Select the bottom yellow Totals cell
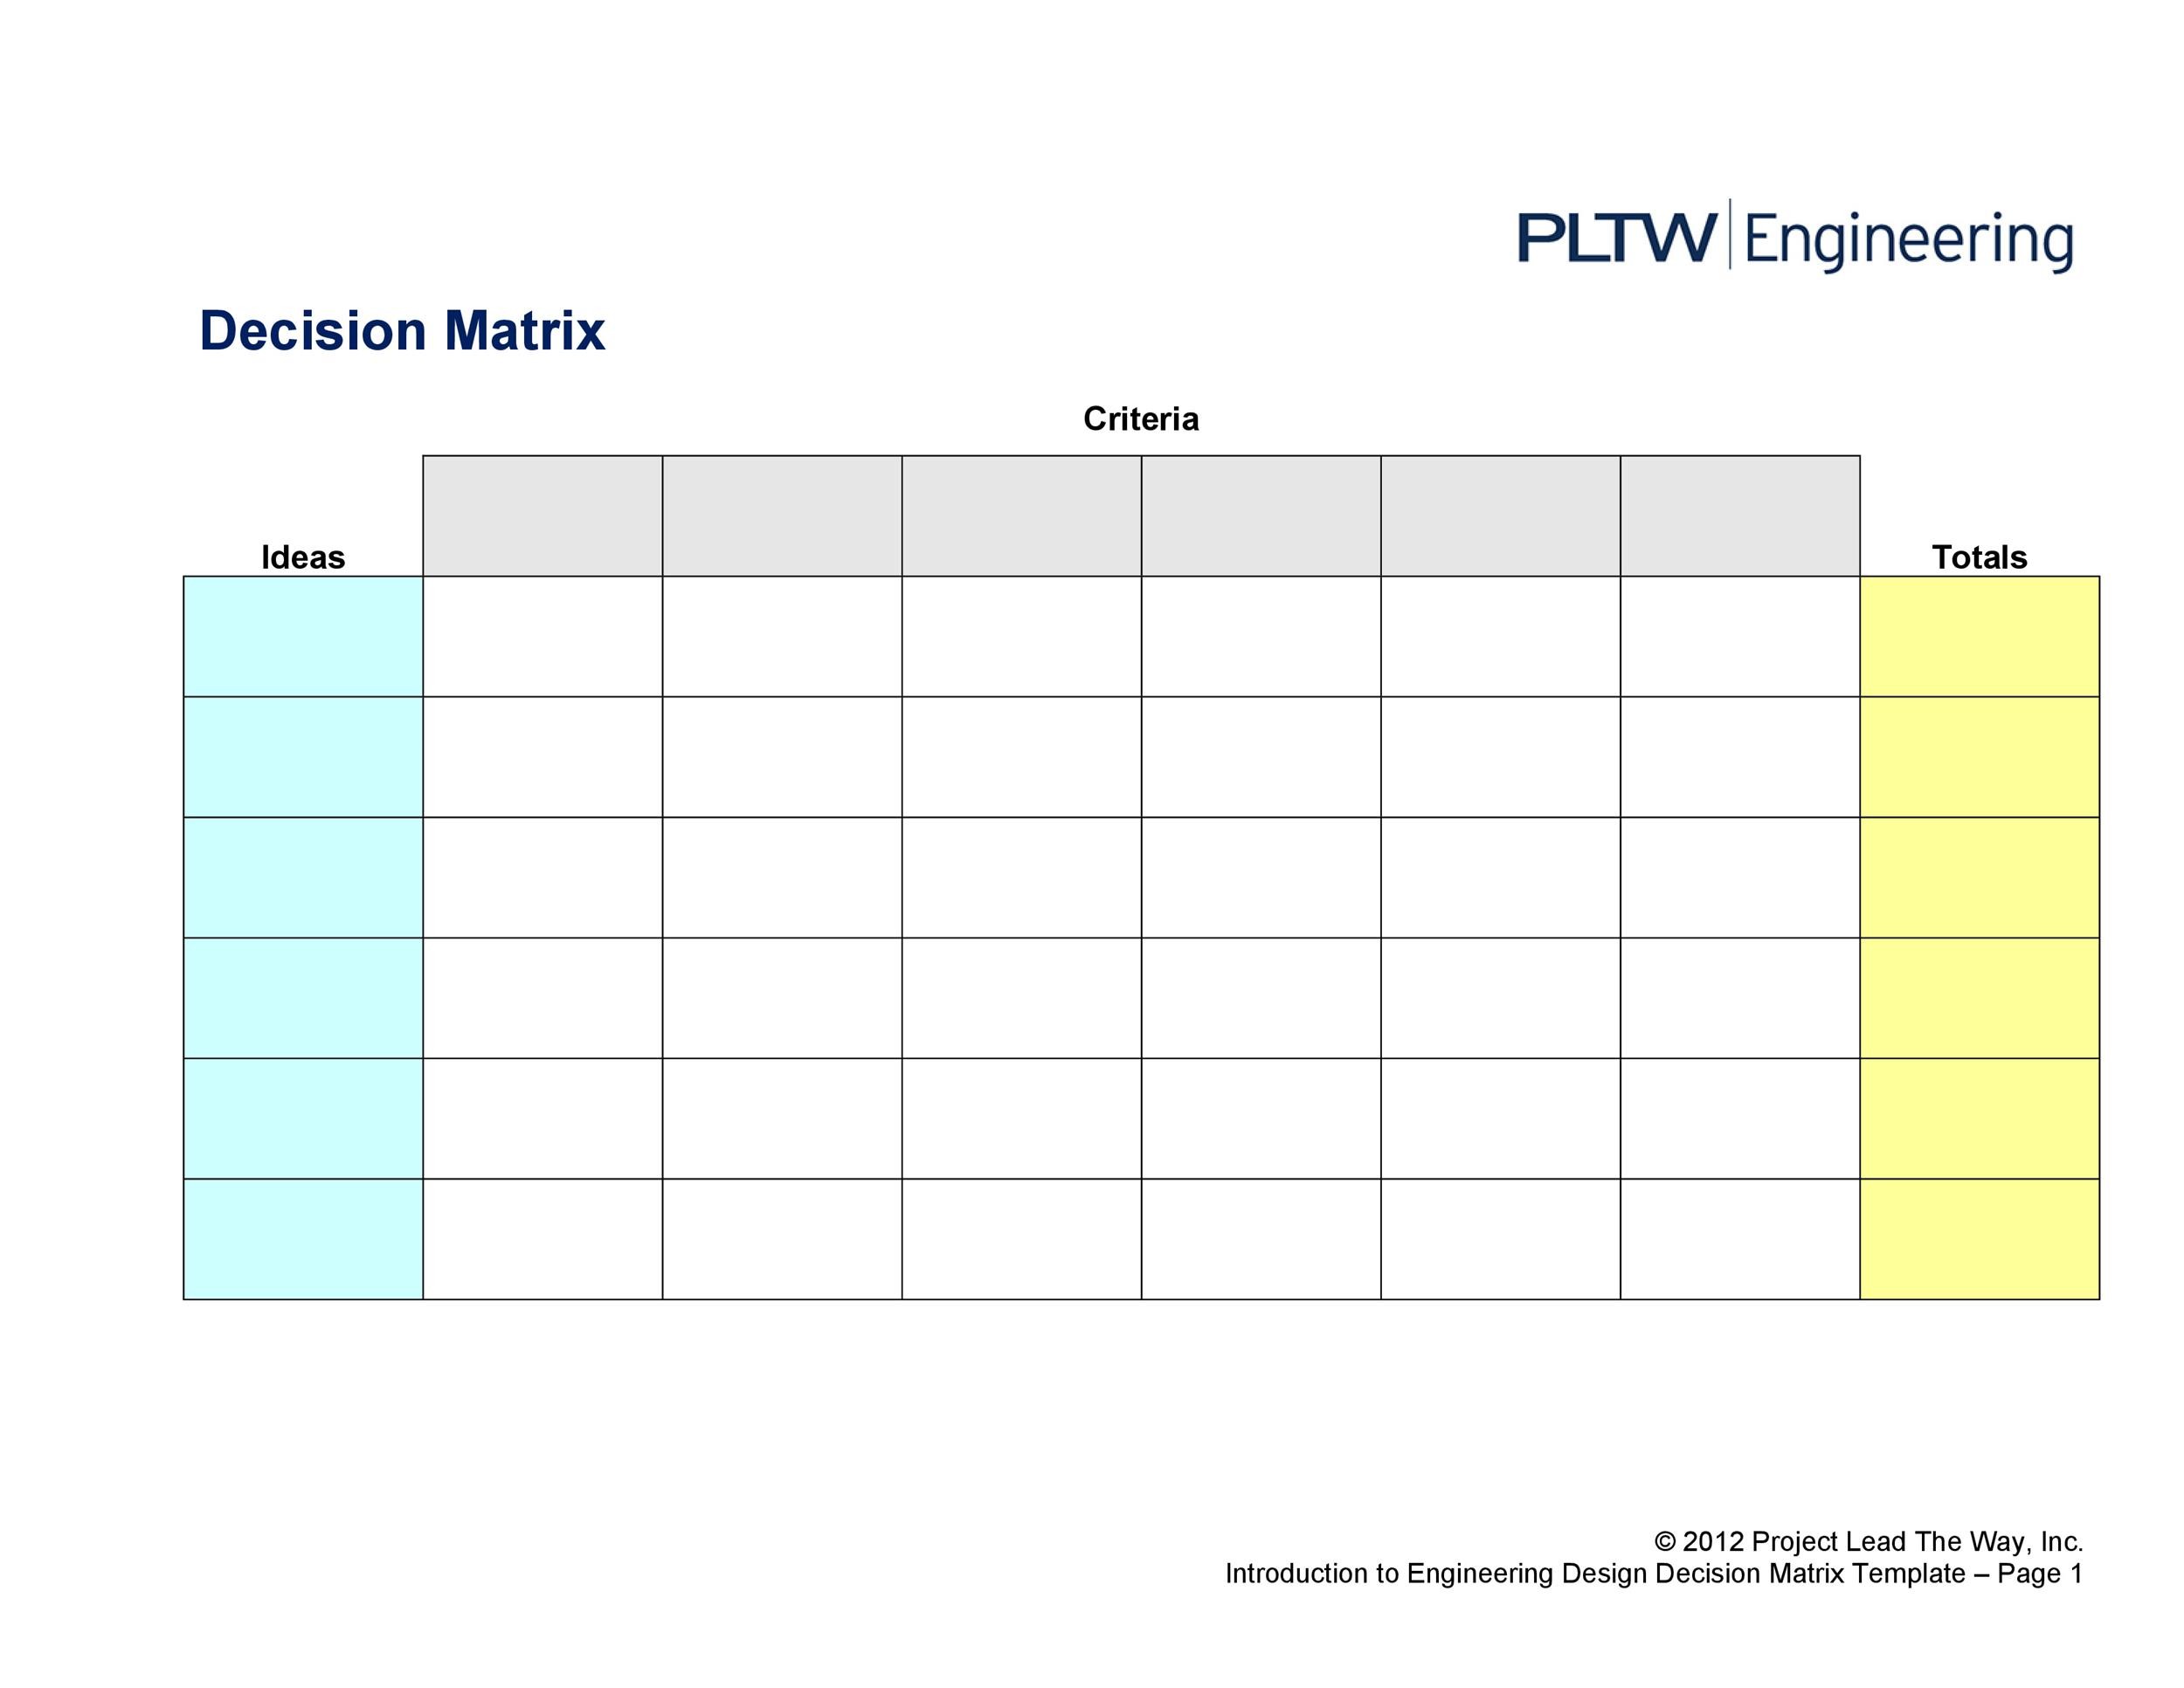This screenshot has width=2184, height=1688. [x=1980, y=1239]
